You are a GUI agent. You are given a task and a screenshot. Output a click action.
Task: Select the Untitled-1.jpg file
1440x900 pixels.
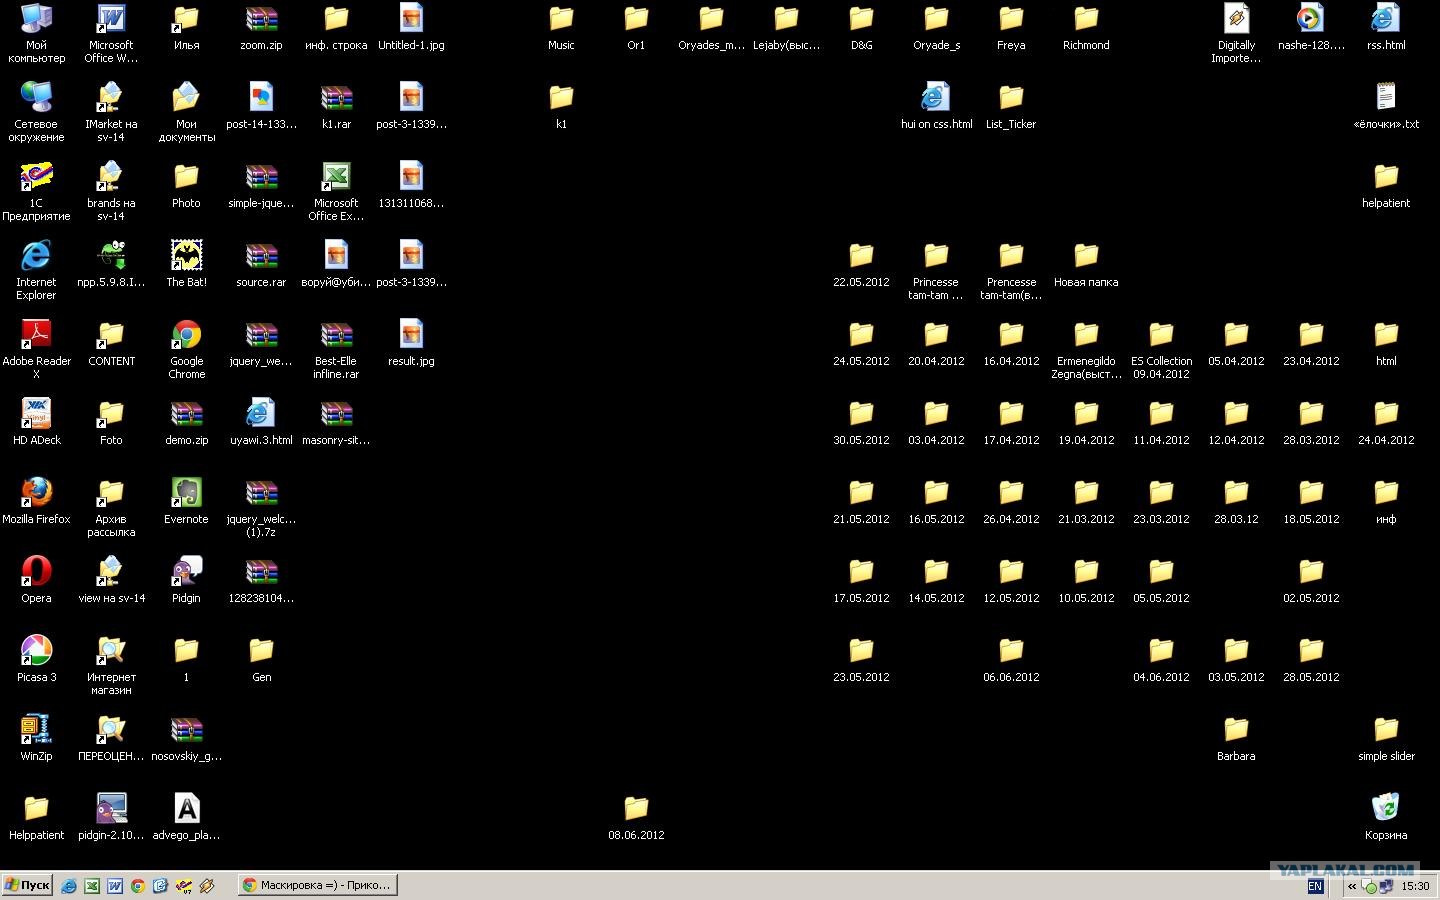411,26
